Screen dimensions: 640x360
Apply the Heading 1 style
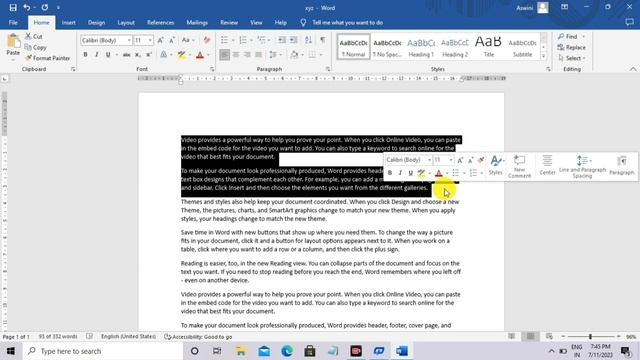click(421, 47)
